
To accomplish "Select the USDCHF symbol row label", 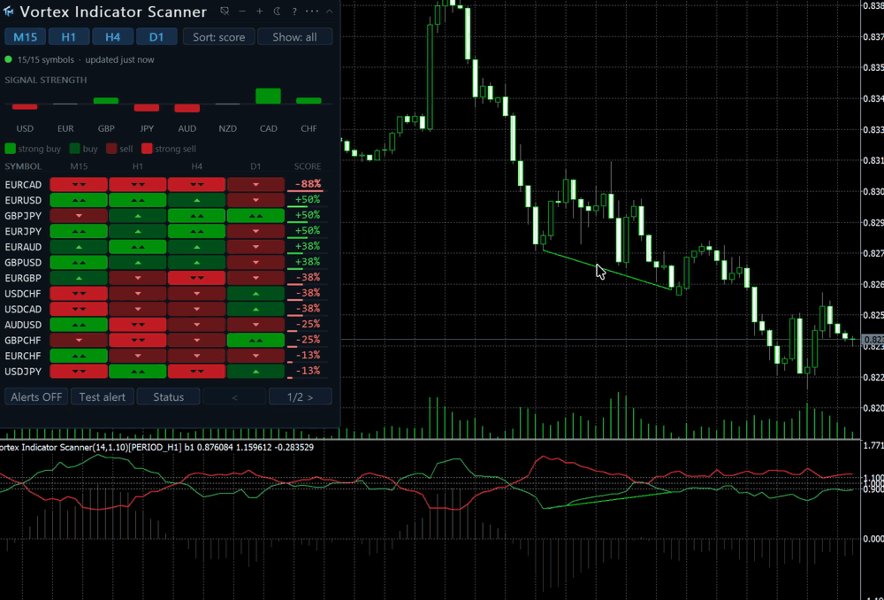I will 23,293.
